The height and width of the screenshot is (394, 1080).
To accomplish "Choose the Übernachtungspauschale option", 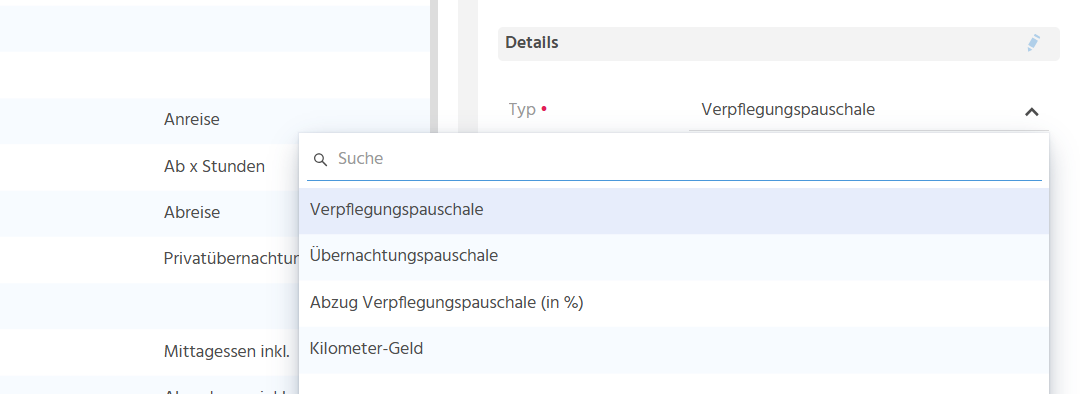I will coord(674,256).
